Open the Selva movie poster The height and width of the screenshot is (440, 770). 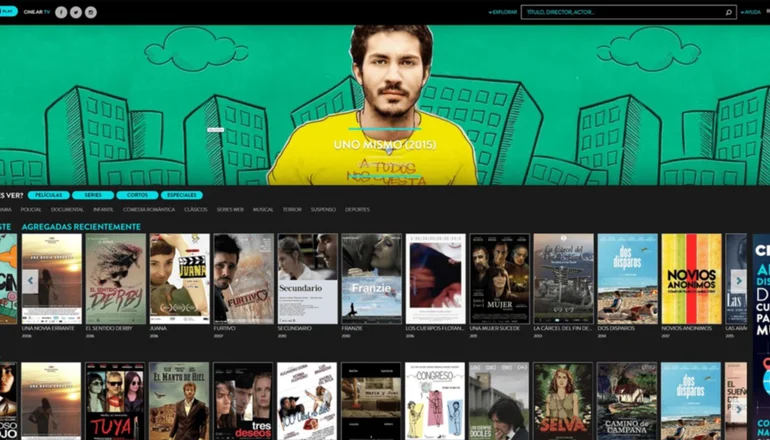(x=563, y=401)
